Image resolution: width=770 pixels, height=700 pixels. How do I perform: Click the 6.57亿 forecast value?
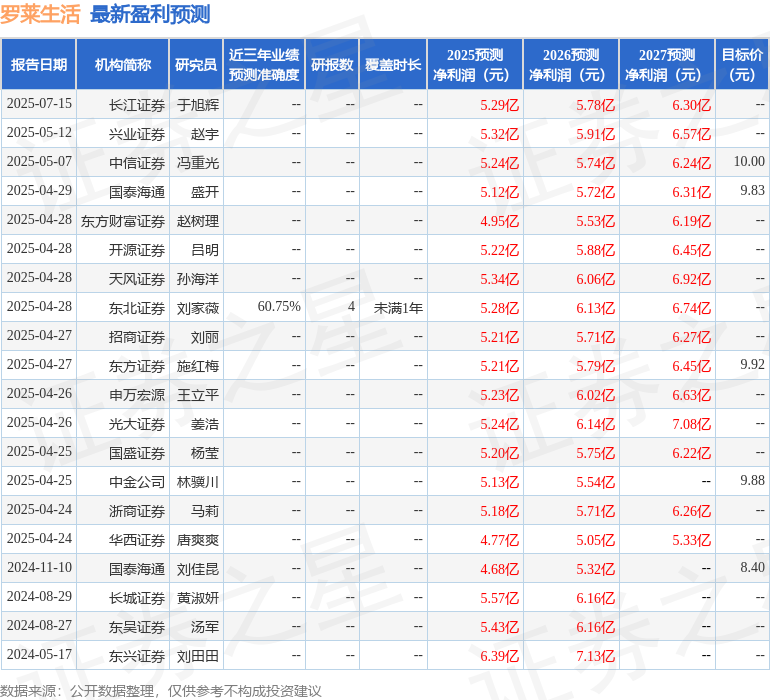[x=691, y=134]
